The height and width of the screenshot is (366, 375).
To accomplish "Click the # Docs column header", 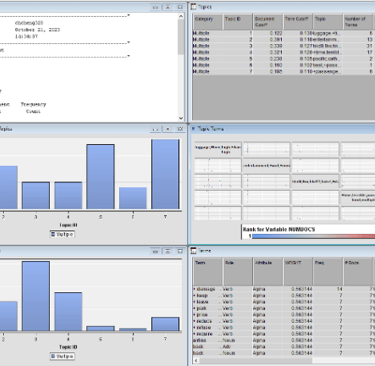I will (x=358, y=272).
